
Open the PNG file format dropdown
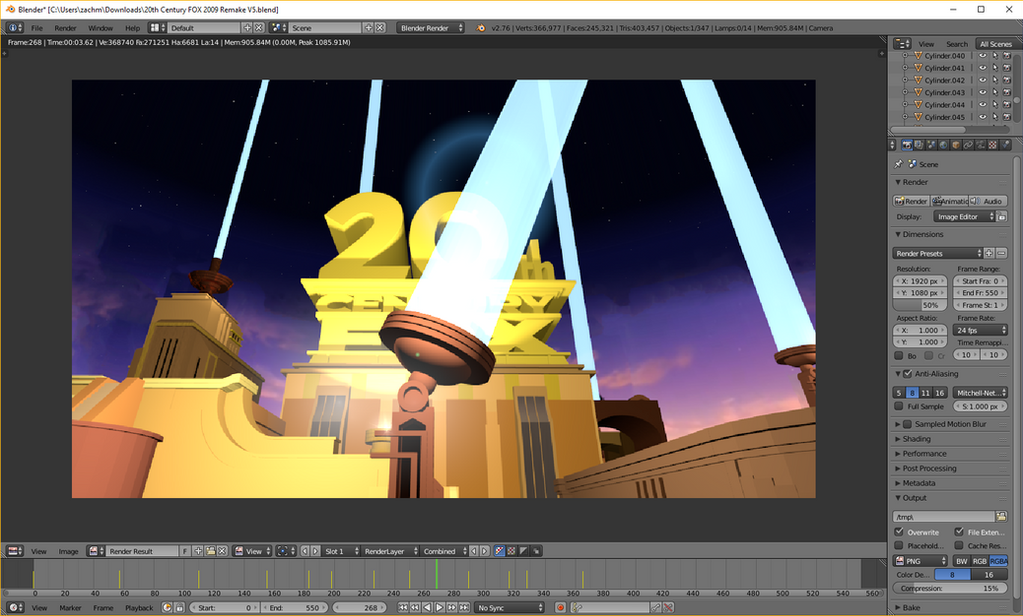(920, 561)
